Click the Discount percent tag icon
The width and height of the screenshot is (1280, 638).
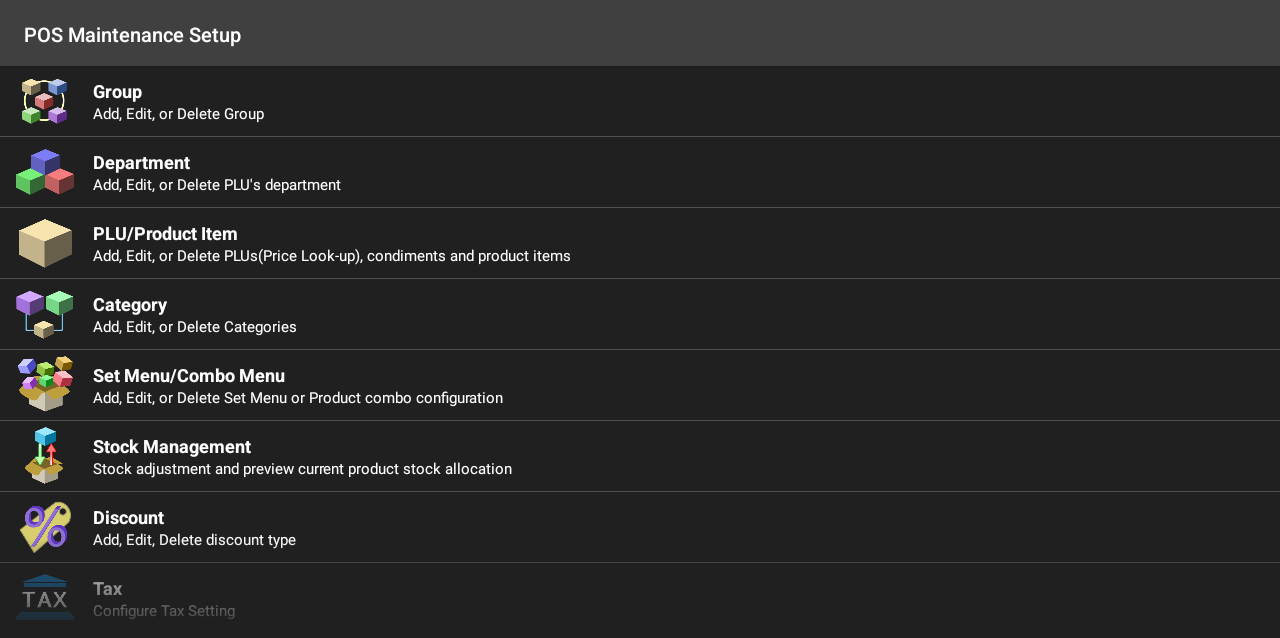(x=45, y=527)
